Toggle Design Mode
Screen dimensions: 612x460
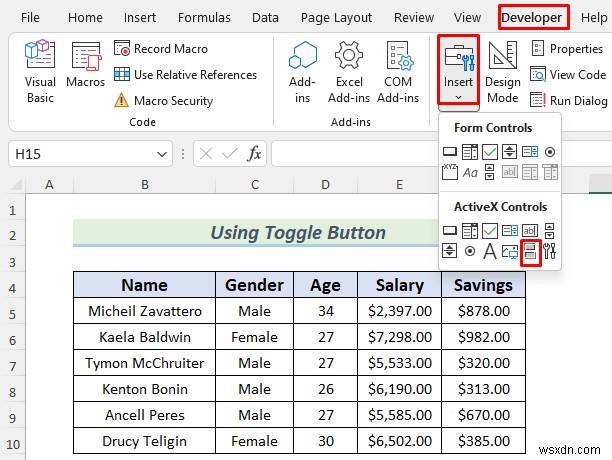pyautogui.click(x=503, y=72)
